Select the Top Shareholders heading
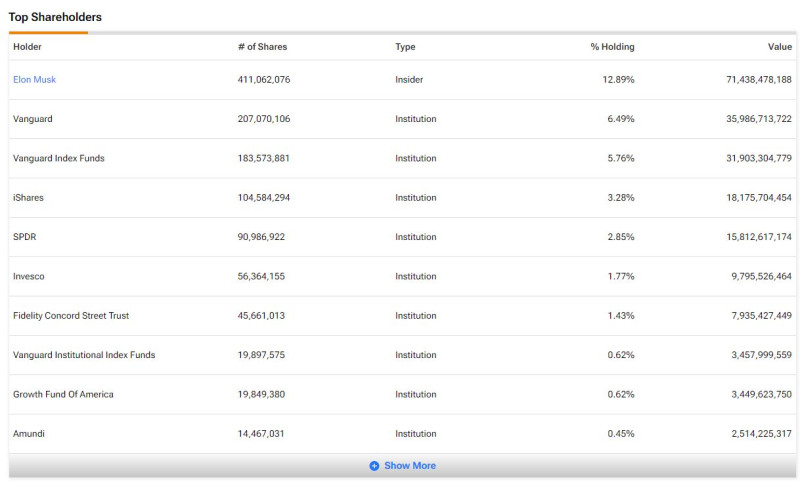The width and height of the screenshot is (800, 482). click(x=55, y=17)
